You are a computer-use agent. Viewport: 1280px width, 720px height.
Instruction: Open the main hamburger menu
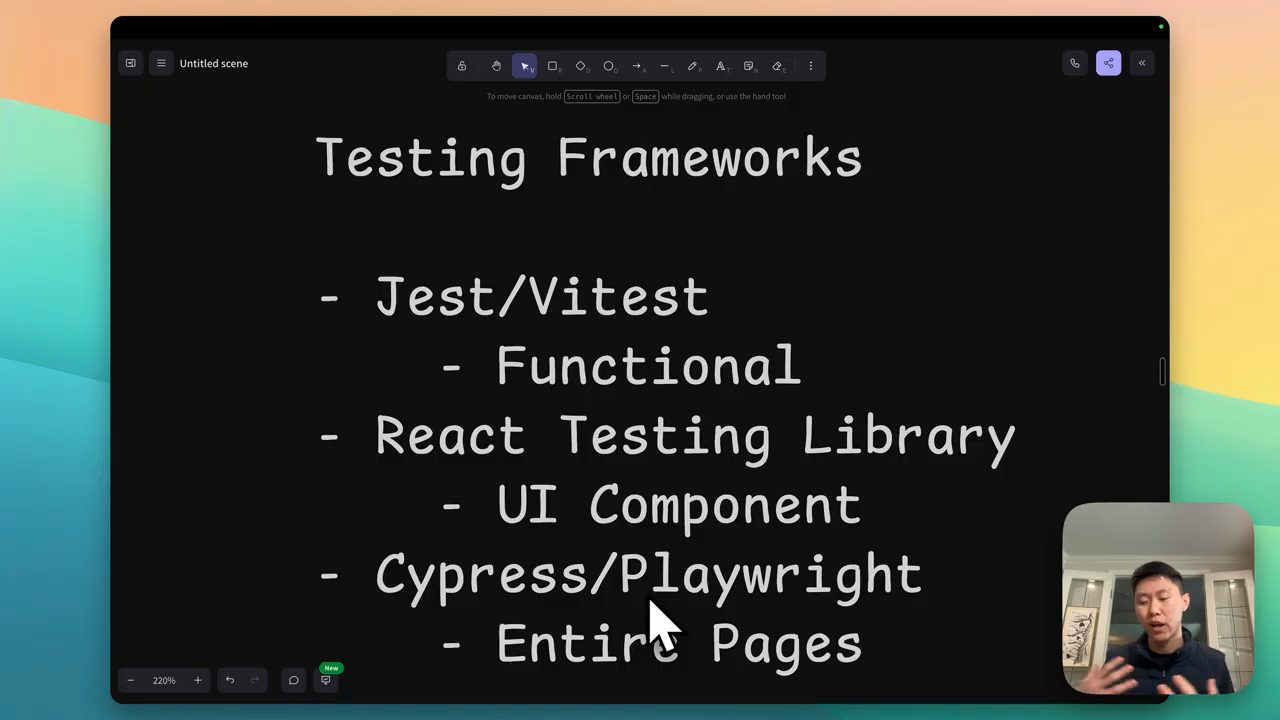(161, 63)
